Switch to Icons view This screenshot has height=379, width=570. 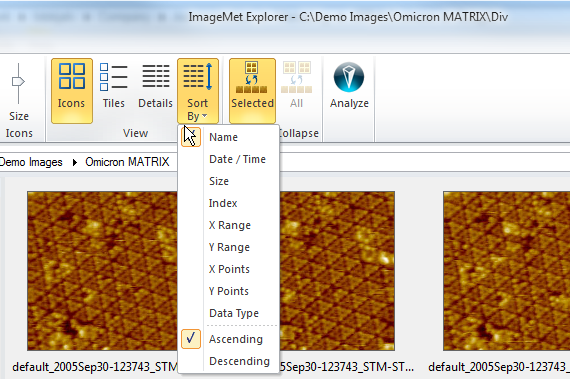click(72, 91)
